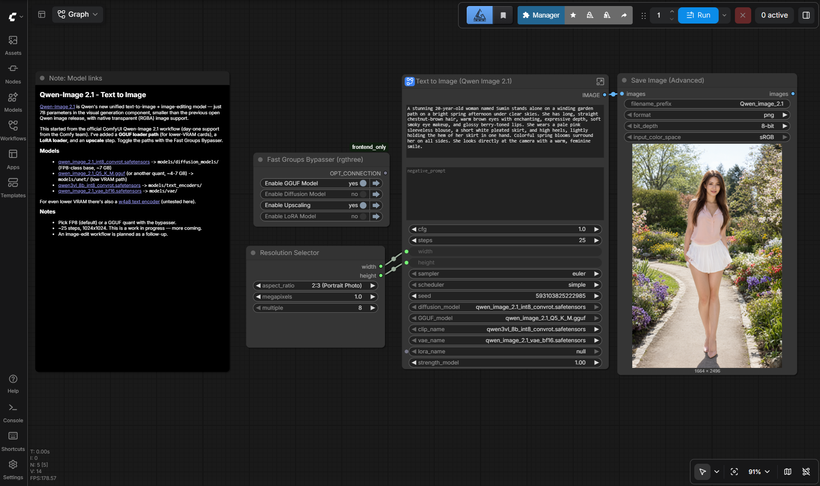Toggle Enable Diffusion Model switch
The image size is (820, 486).
pyautogui.click(x=363, y=194)
